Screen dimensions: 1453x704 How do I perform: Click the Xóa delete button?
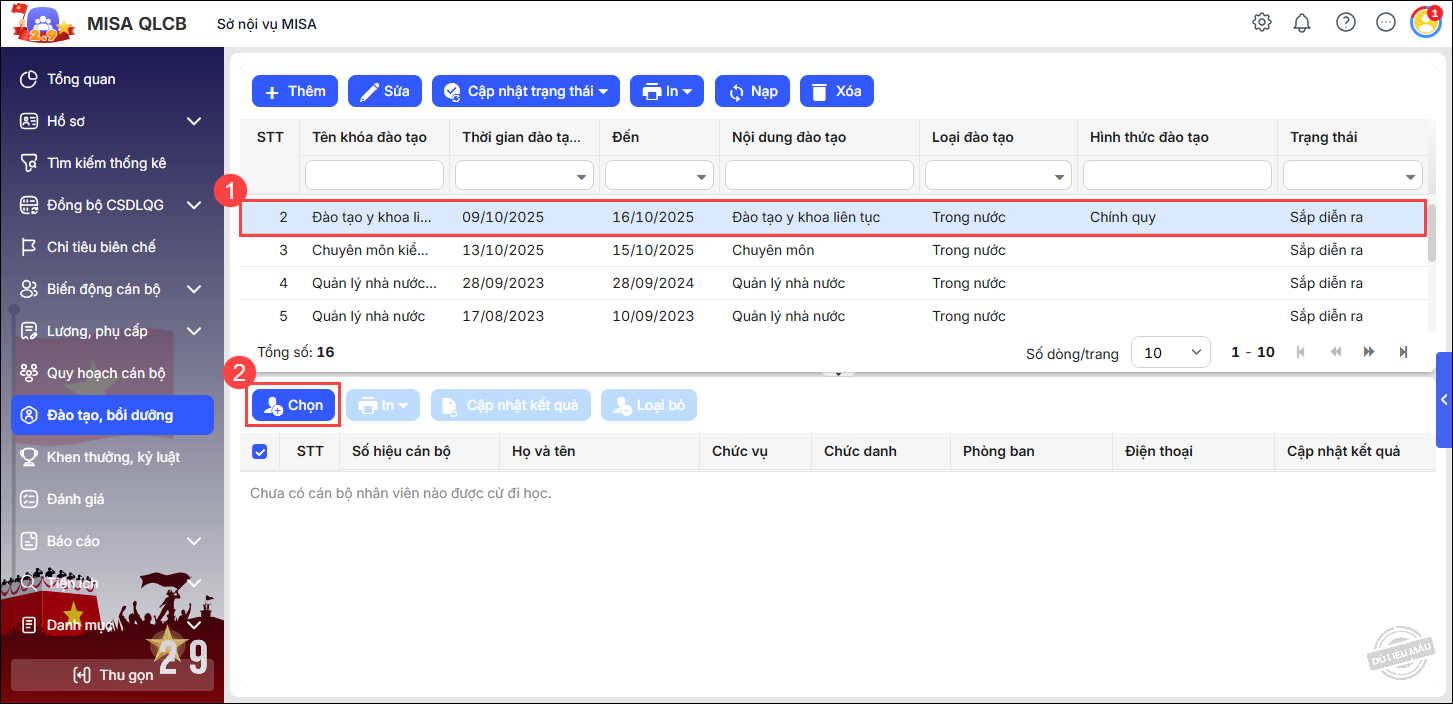pos(837,91)
